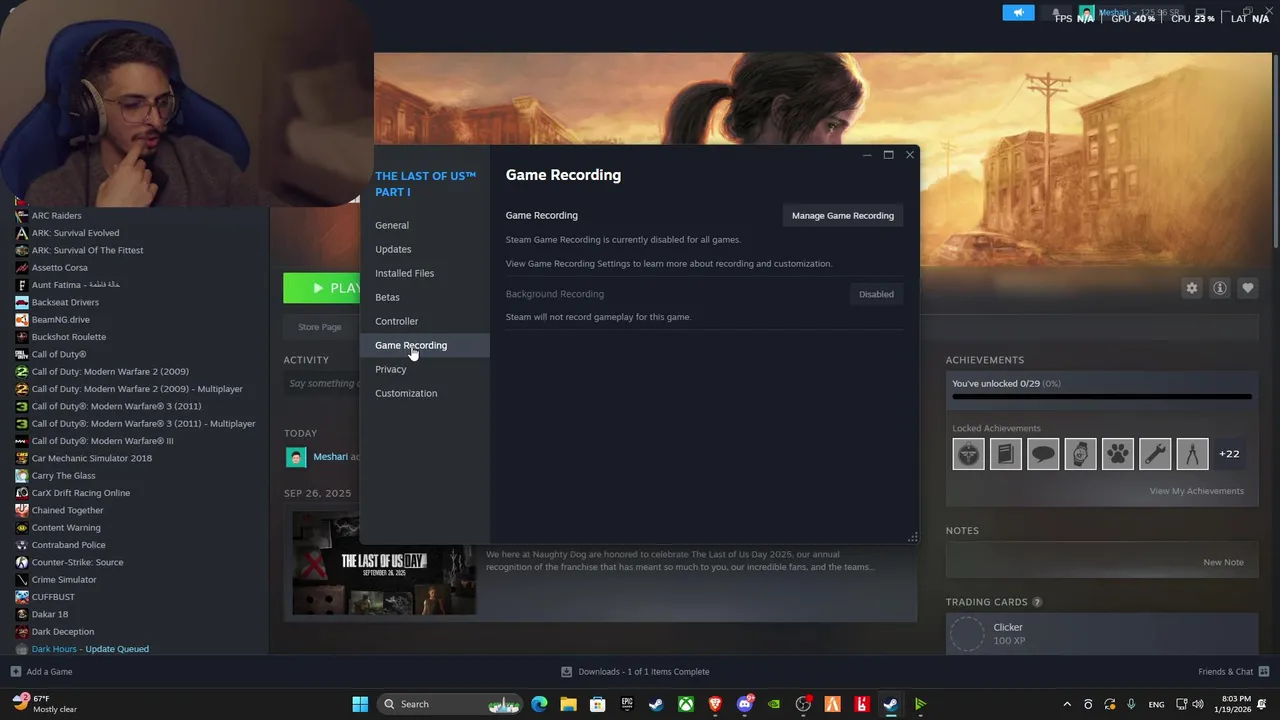Viewport: 1280px width, 720px height.
Task: Click the game info icon
Action: [1220, 288]
